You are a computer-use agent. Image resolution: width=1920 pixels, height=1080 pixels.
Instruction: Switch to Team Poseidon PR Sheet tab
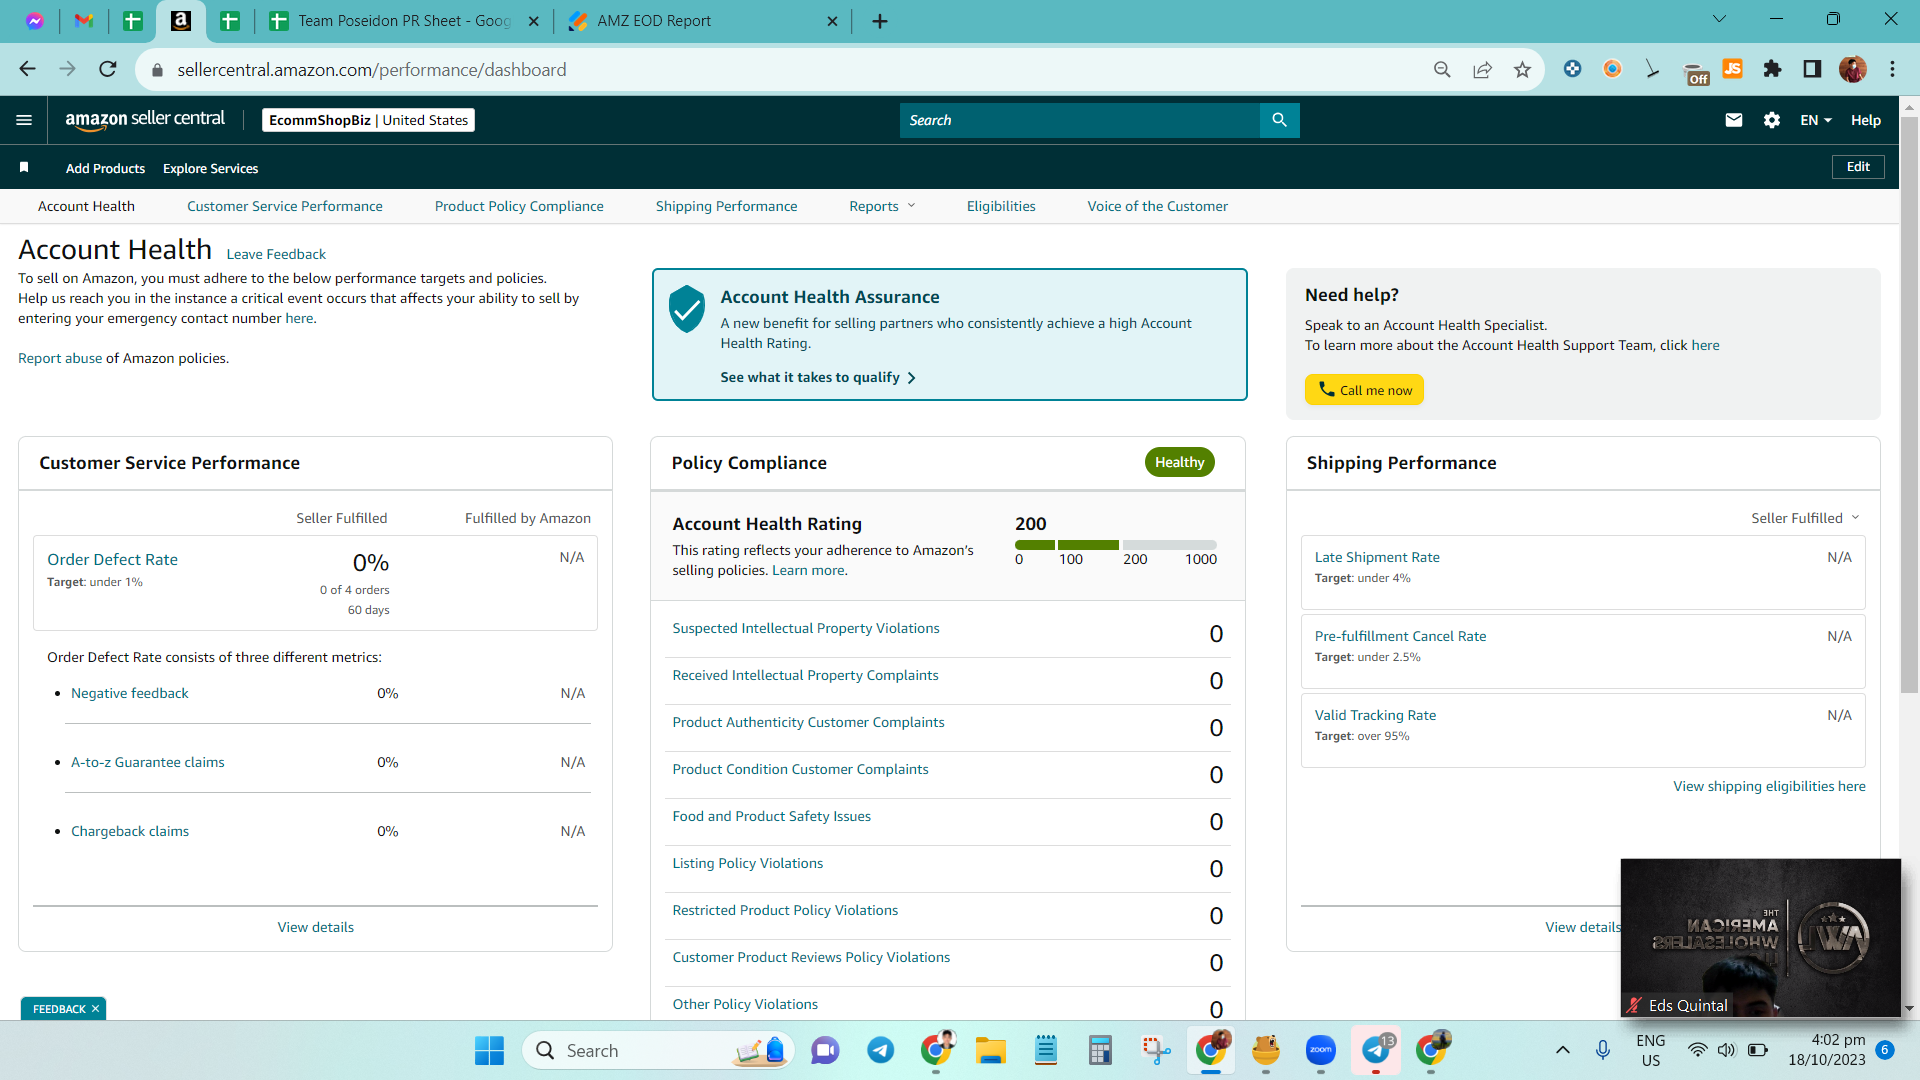pyautogui.click(x=405, y=21)
